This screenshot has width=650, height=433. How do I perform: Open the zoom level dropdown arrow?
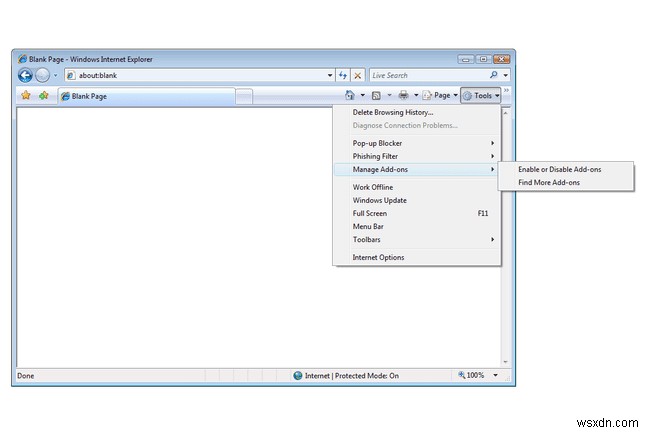(x=495, y=375)
